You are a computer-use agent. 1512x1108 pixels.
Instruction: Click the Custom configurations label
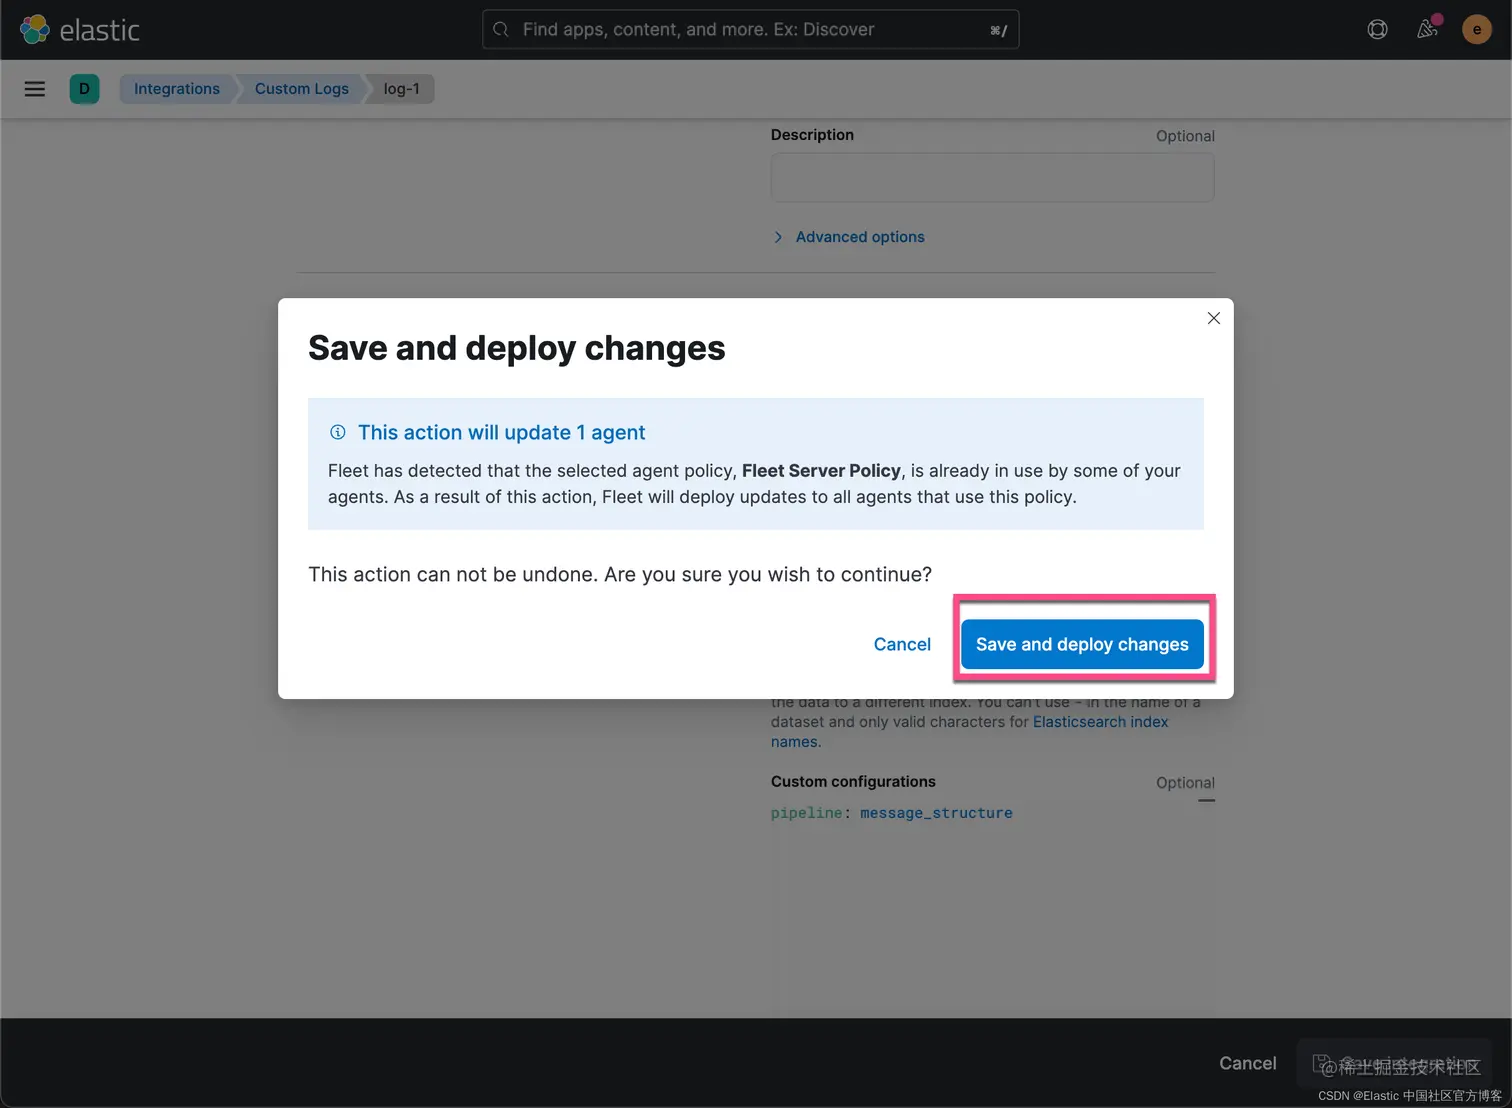point(853,782)
